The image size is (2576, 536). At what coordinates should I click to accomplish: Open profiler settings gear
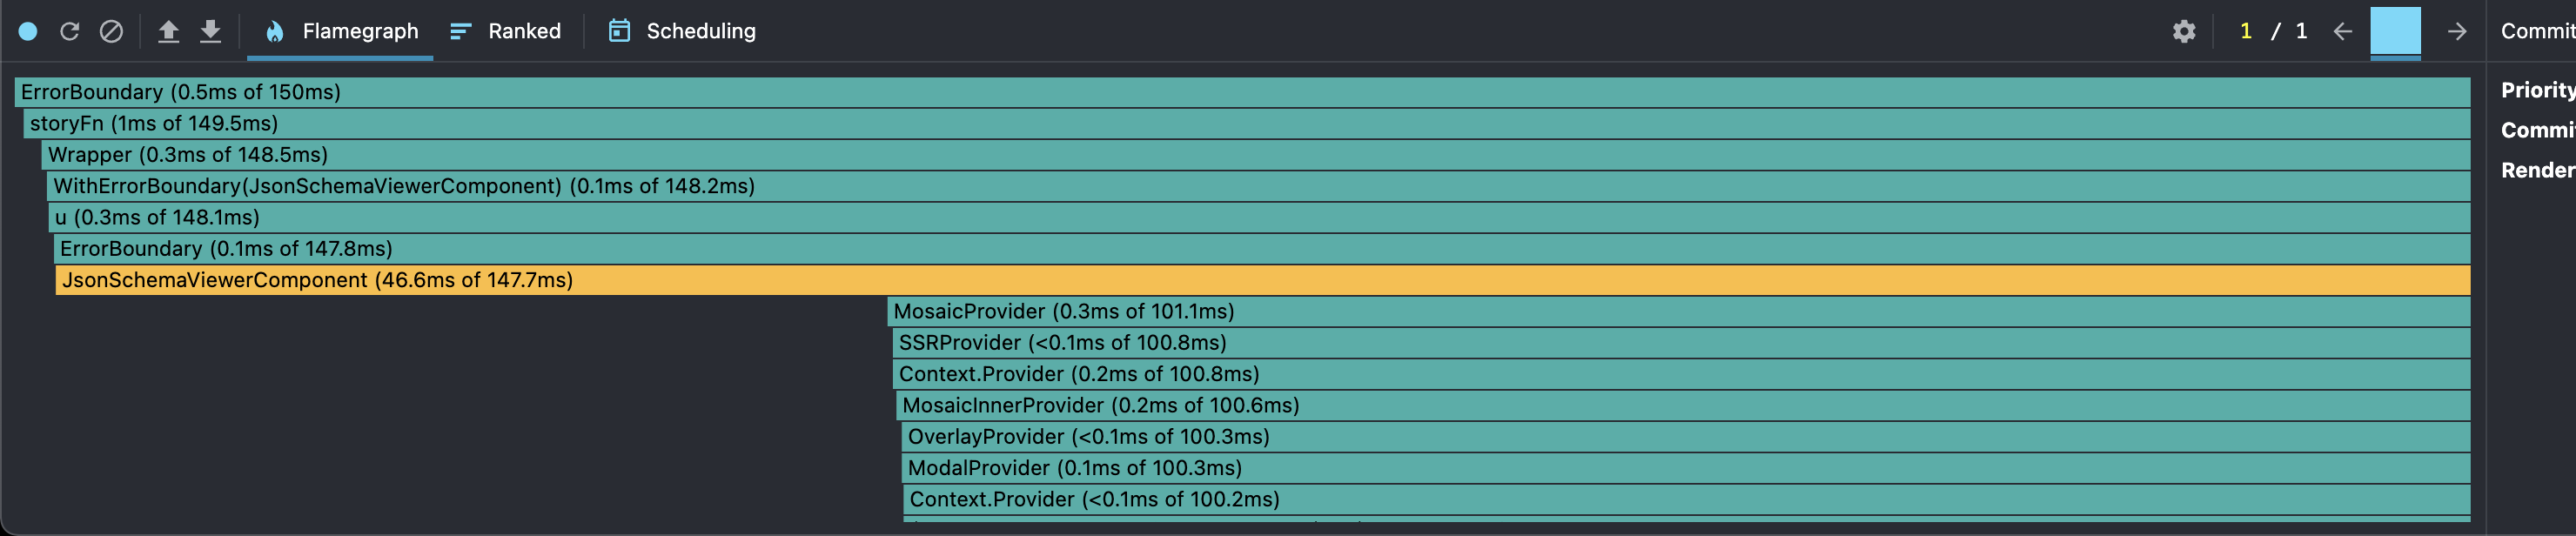pos(2184,31)
